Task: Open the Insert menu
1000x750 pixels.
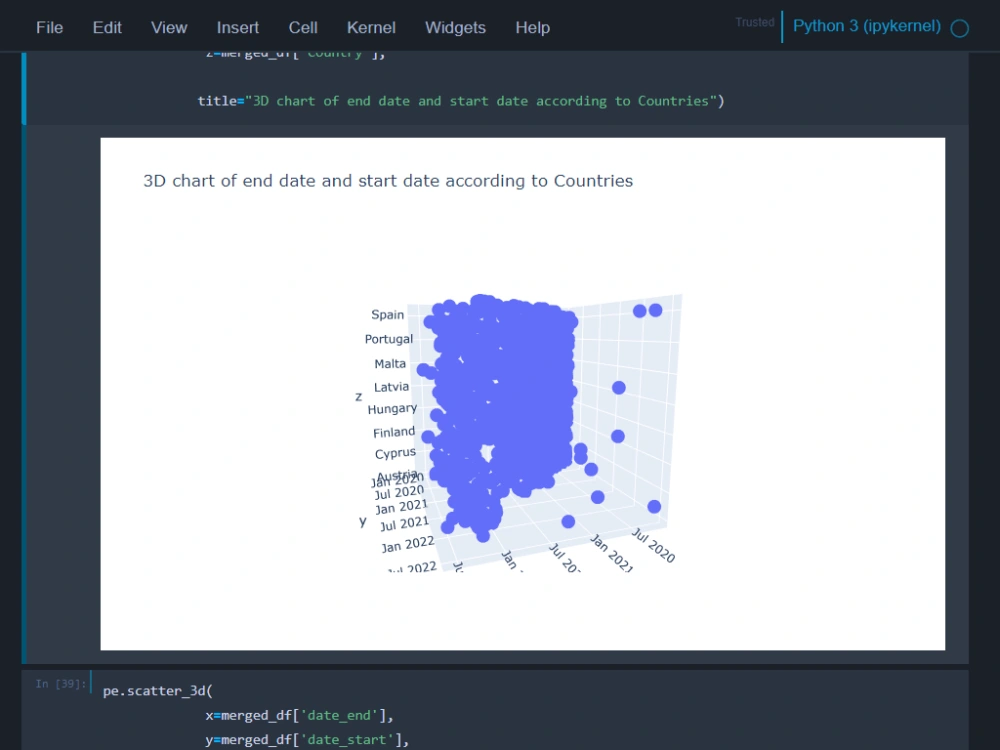Action: coord(237,27)
